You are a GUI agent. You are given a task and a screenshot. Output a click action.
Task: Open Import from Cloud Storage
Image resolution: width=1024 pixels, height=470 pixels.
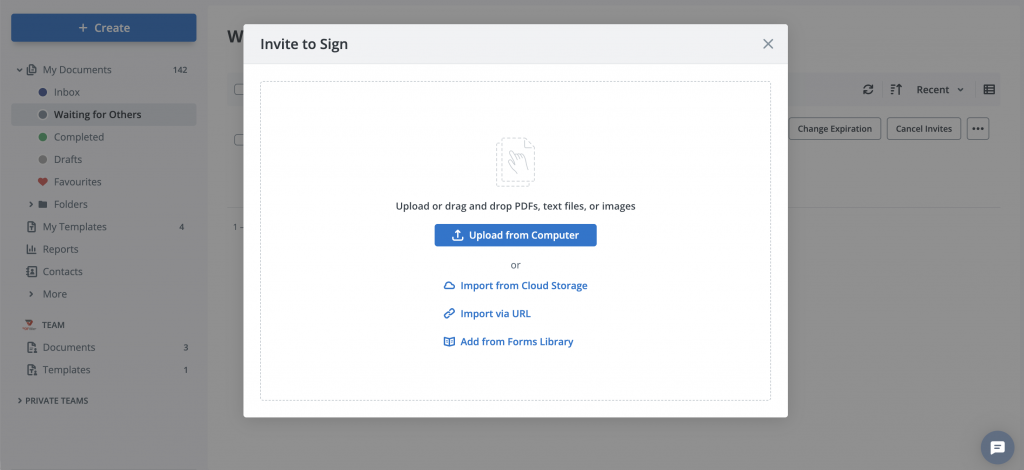(515, 286)
